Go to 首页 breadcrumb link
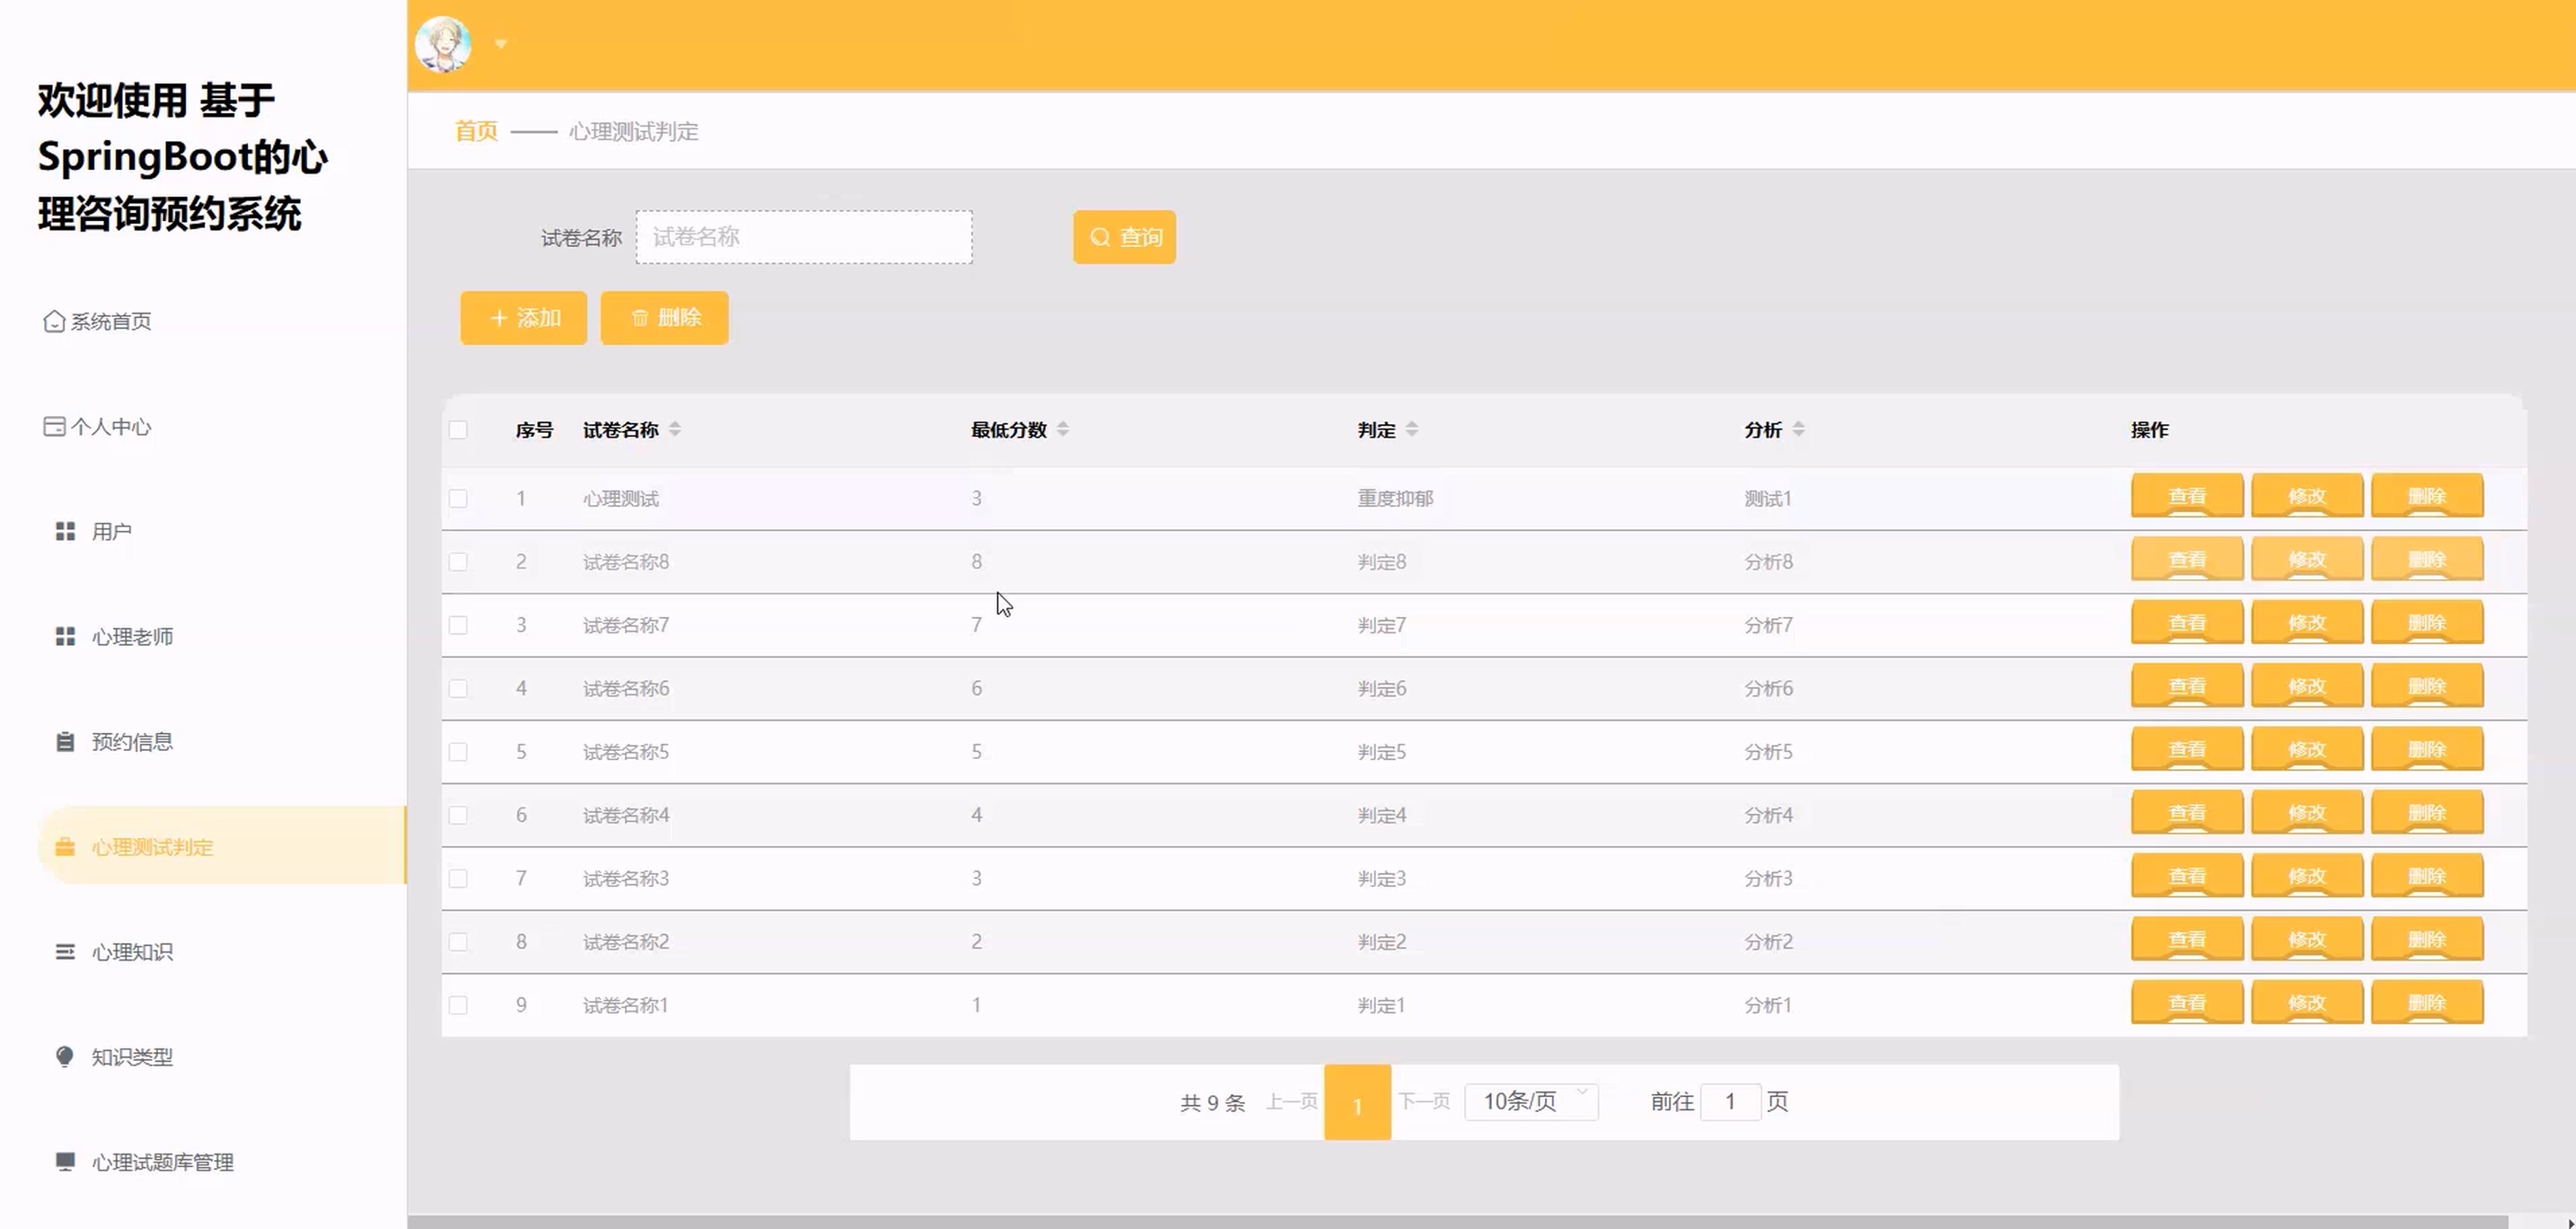This screenshot has width=2576, height=1229. [x=476, y=131]
